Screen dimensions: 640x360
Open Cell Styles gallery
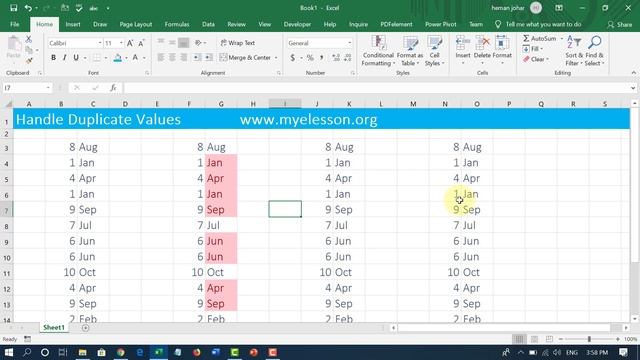click(x=434, y=51)
